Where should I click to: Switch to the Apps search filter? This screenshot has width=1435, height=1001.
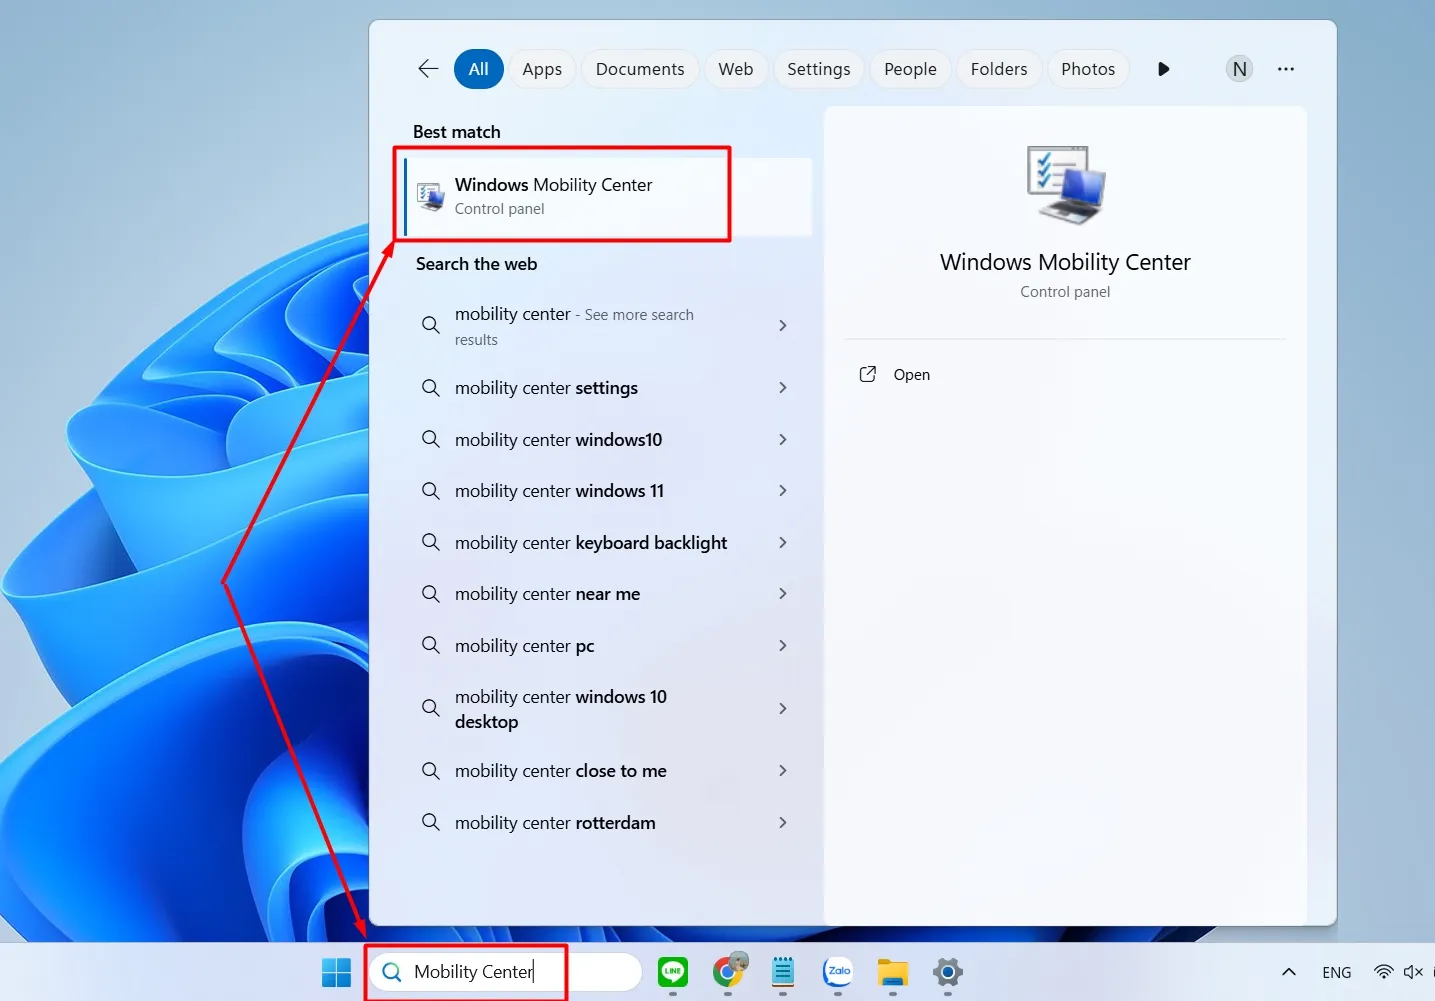[541, 68]
